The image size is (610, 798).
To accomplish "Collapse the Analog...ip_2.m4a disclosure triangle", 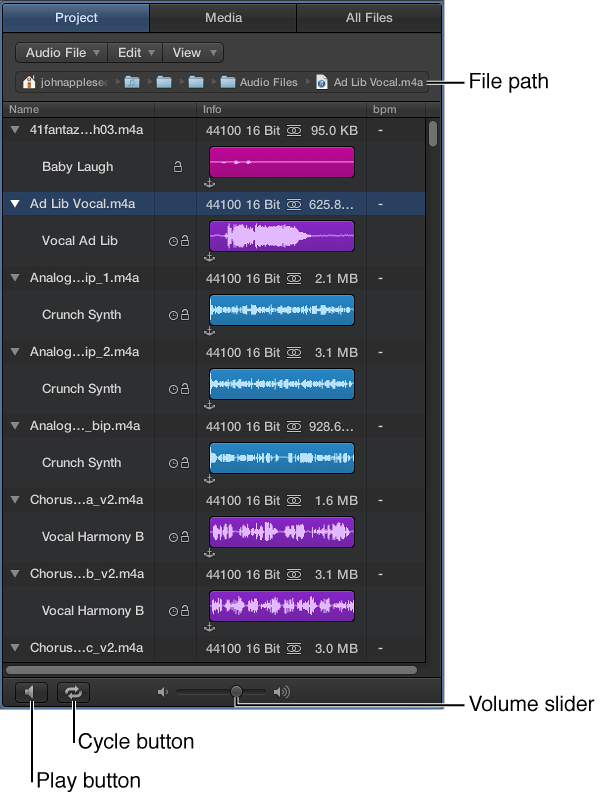I will (x=15, y=352).
